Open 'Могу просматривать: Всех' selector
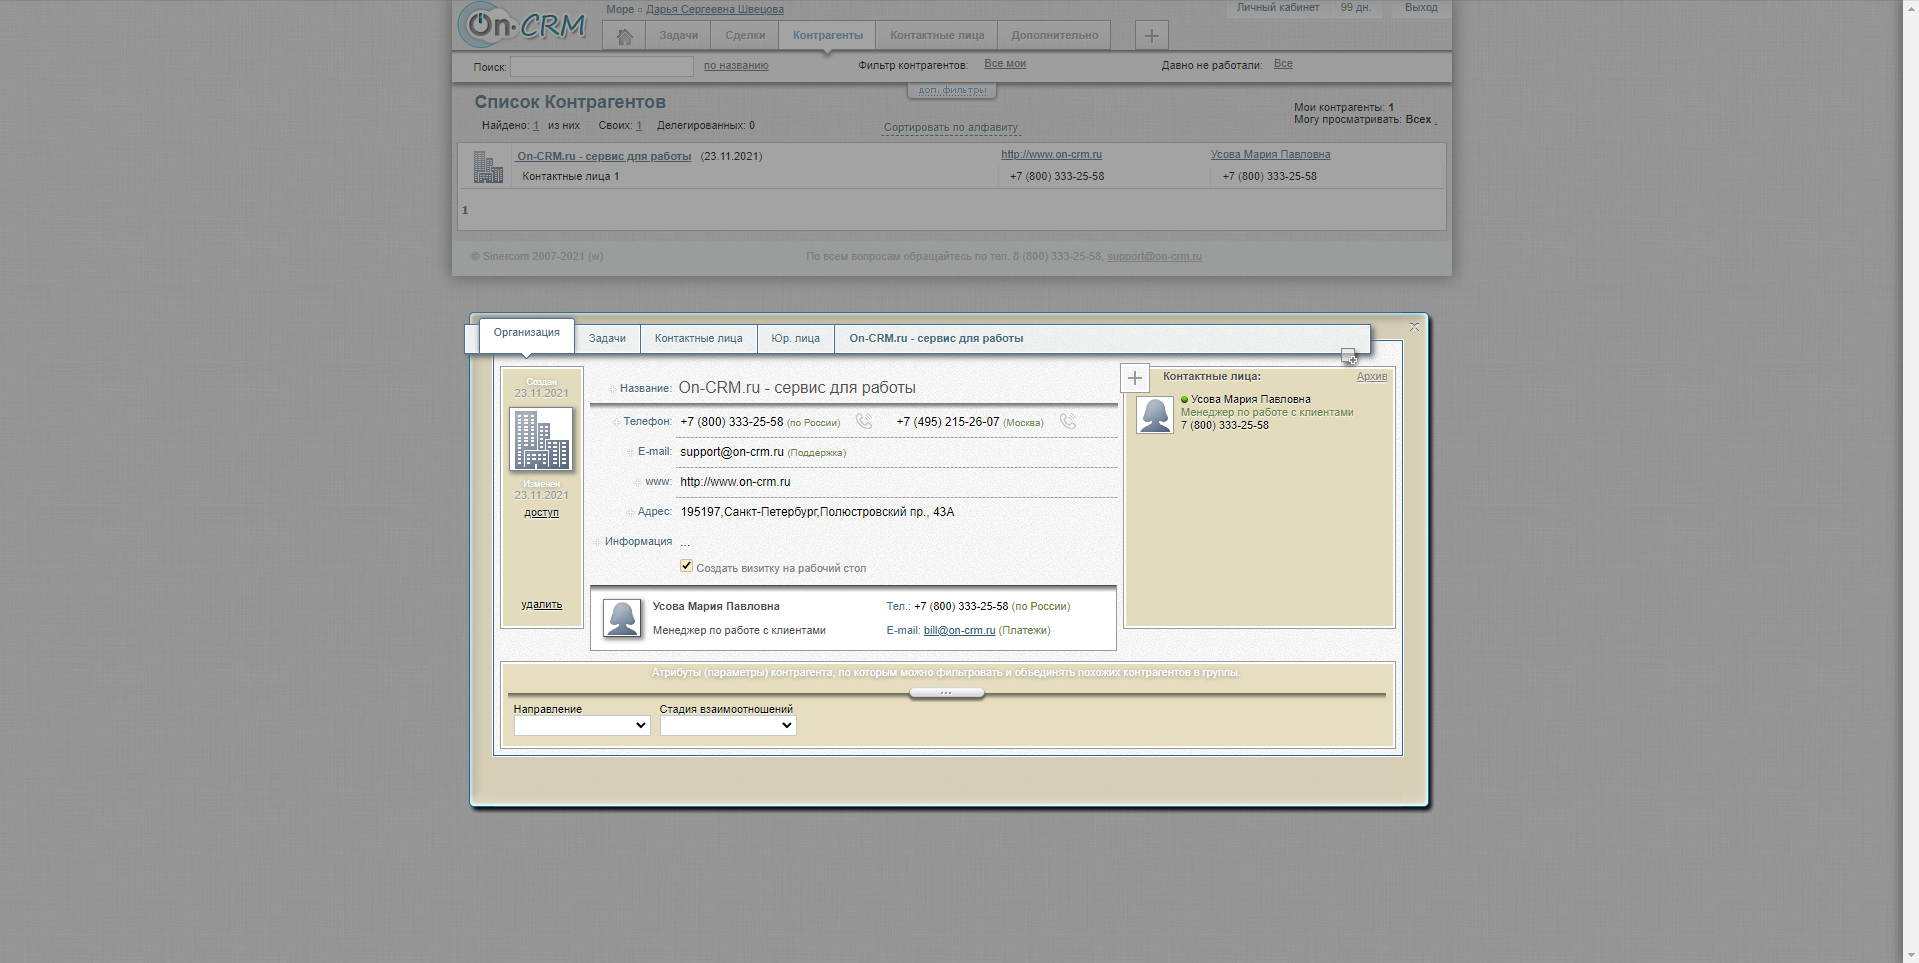Image resolution: width=1919 pixels, height=963 pixels. 1420,119
